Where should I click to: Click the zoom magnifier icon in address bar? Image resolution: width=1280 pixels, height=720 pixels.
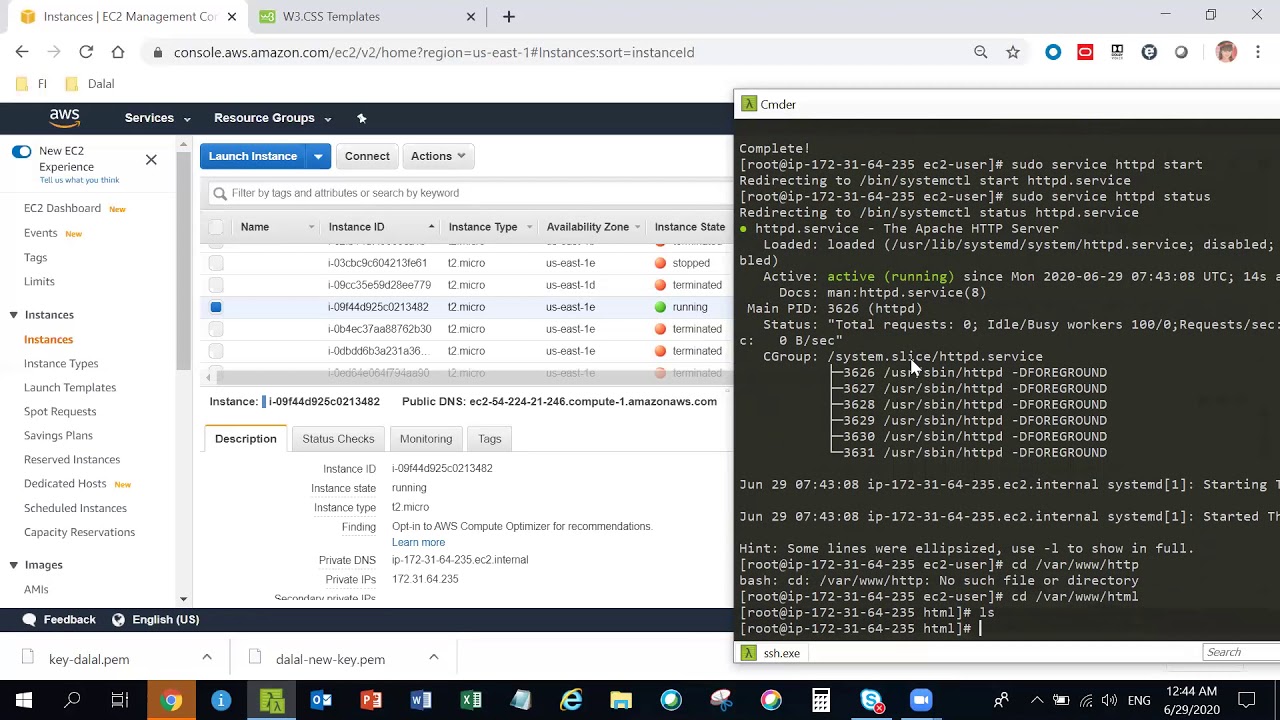click(981, 52)
